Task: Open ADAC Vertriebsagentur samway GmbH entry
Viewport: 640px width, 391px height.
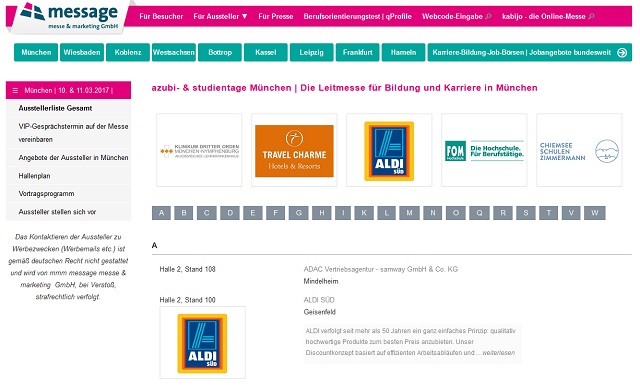Action: point(380,269)
